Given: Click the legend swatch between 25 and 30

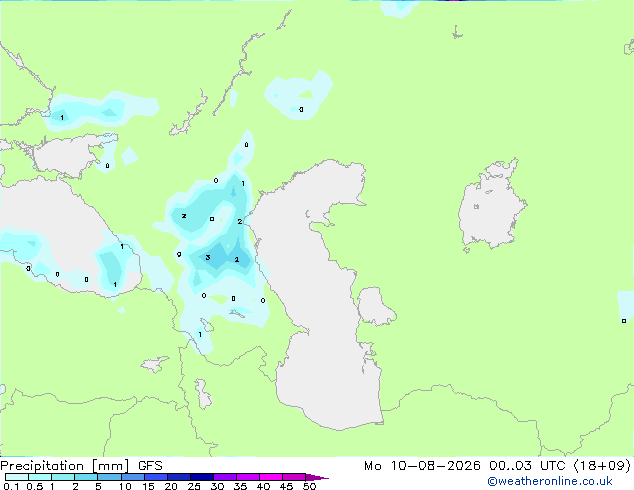Looking at the screenshot, I should 202,477.
